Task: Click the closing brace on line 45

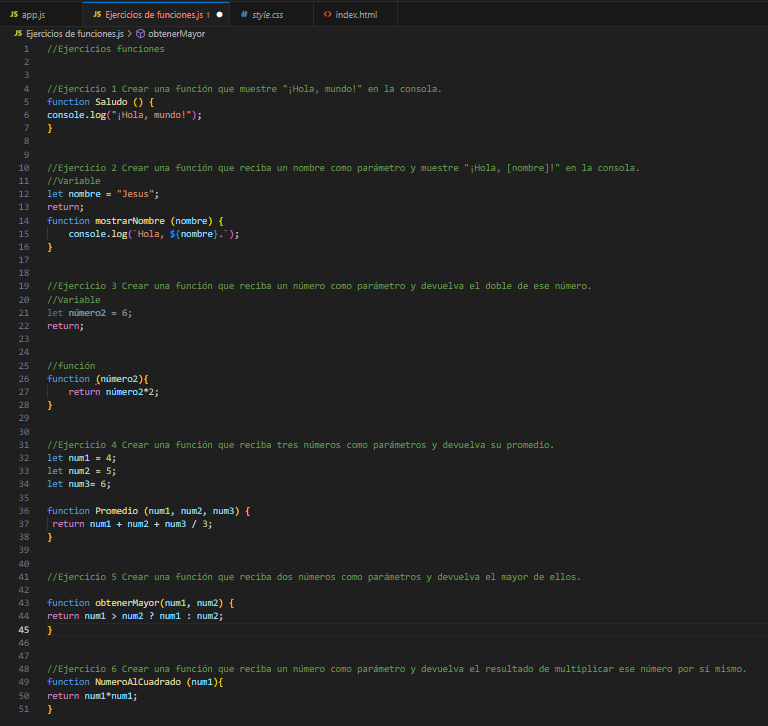Action: (x=49, y=630)
